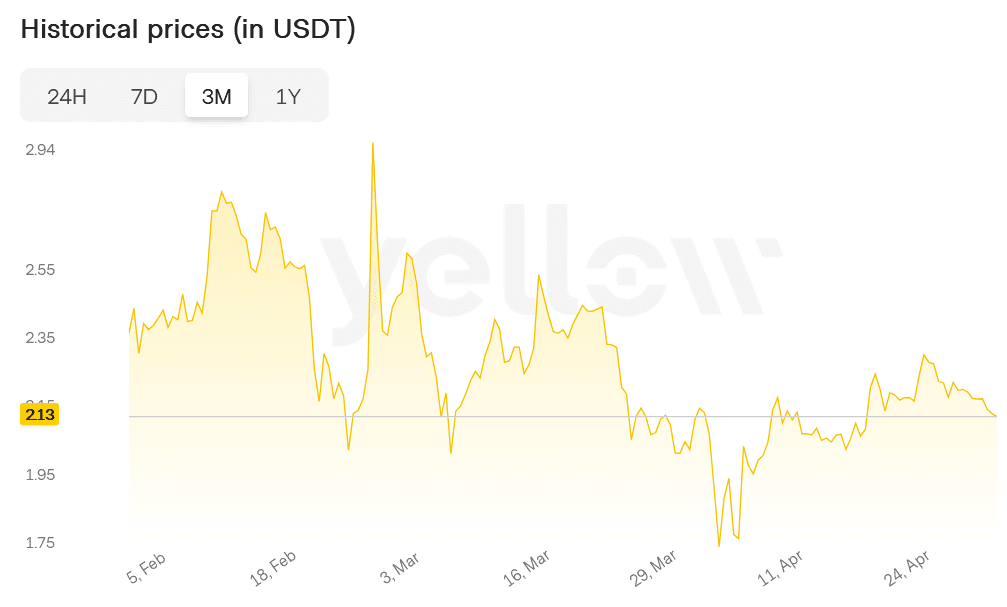Image resolution: width=1007 pixels, height=607 pixels.
Task: Switch to the 1Y time range
Action: point(288,95)
